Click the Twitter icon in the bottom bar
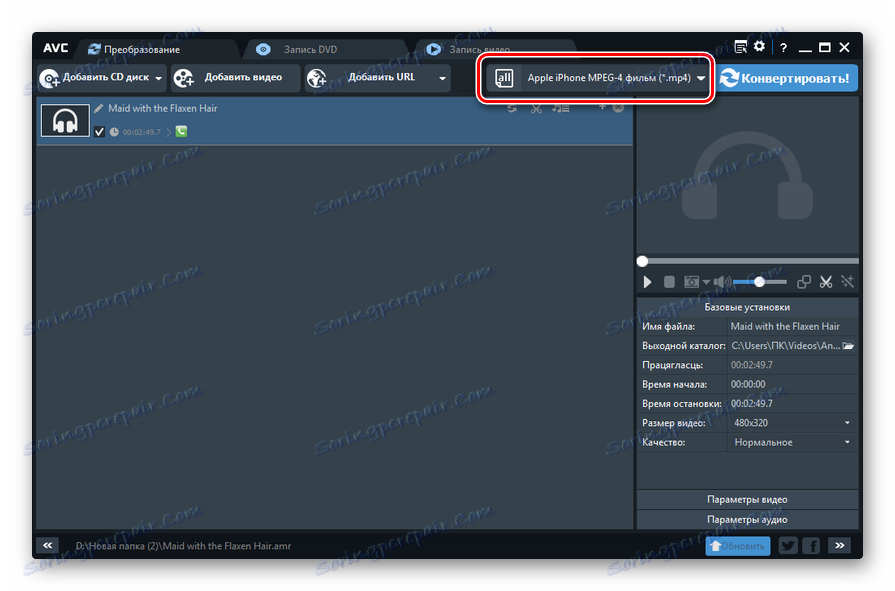The width and height of the screenshot is (895, 591). [x=788, y=546]
